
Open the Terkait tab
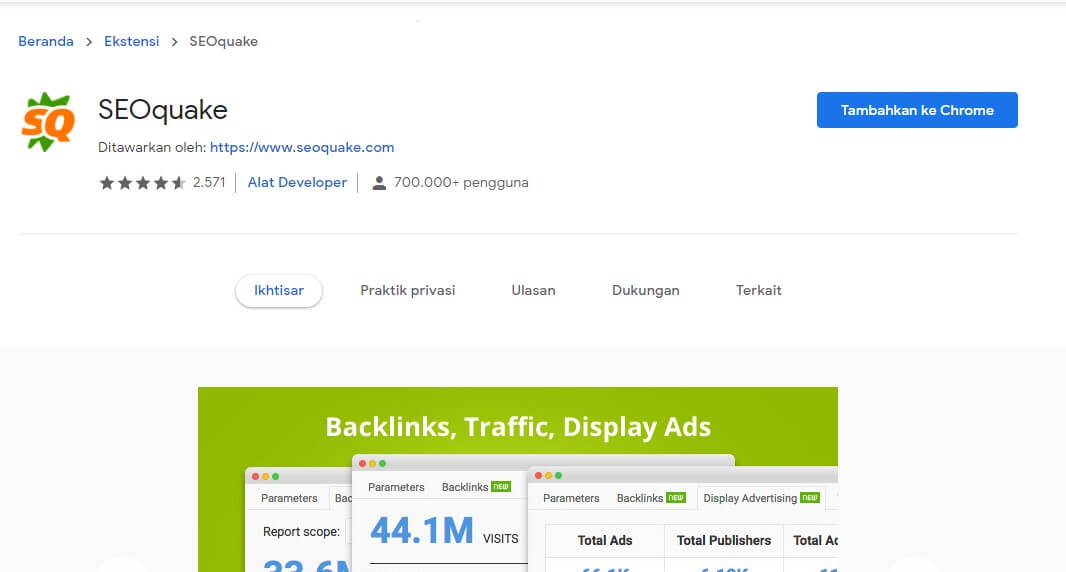(x=758, y=290)
